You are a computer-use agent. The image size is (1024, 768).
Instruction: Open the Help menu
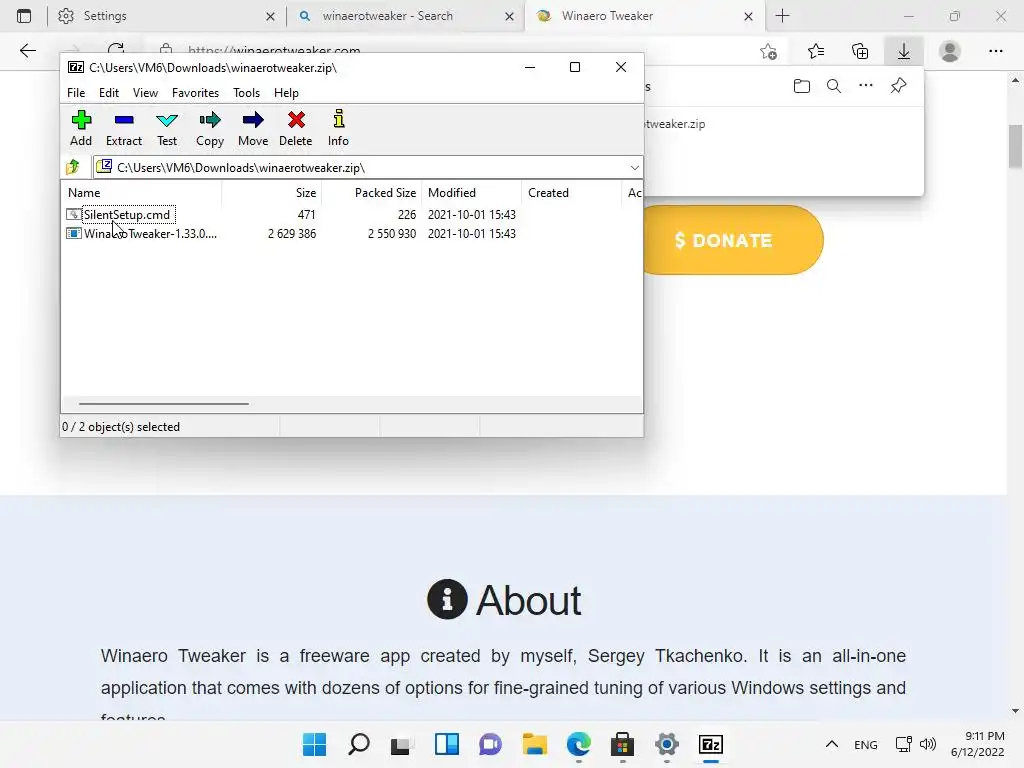pyautogui.click(x=286, y=93)
